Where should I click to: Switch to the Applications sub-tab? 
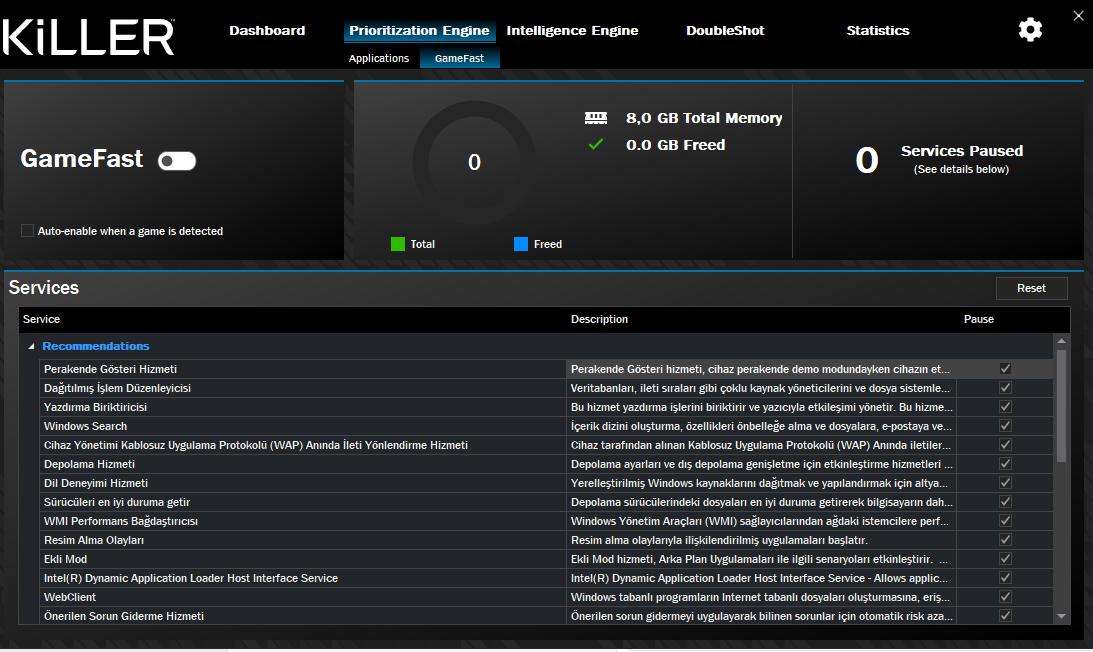point(379,59)
